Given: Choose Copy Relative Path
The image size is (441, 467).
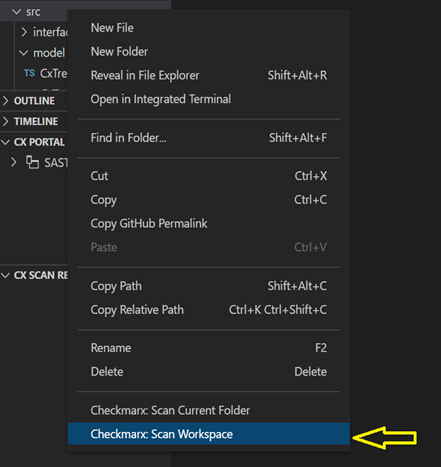Looking at the screenshot, I should [x=209, y=310].
